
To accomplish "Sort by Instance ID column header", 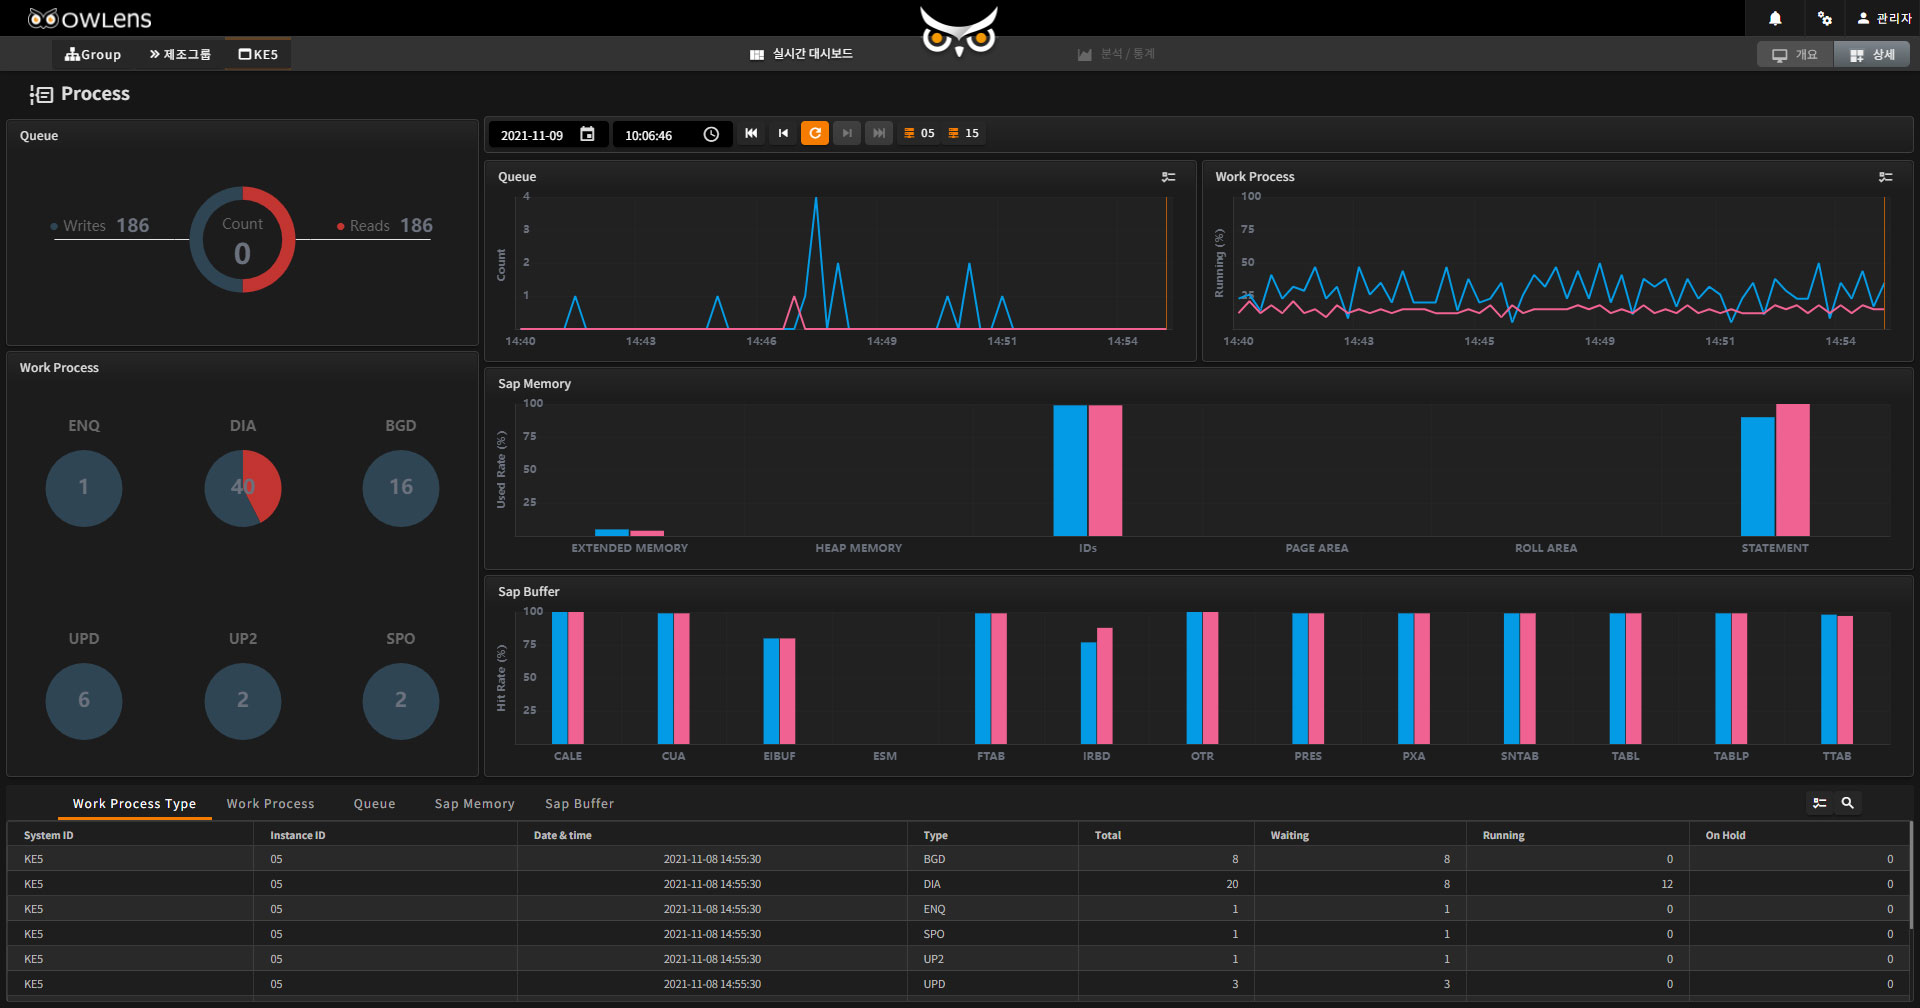I will pos(385,835).
